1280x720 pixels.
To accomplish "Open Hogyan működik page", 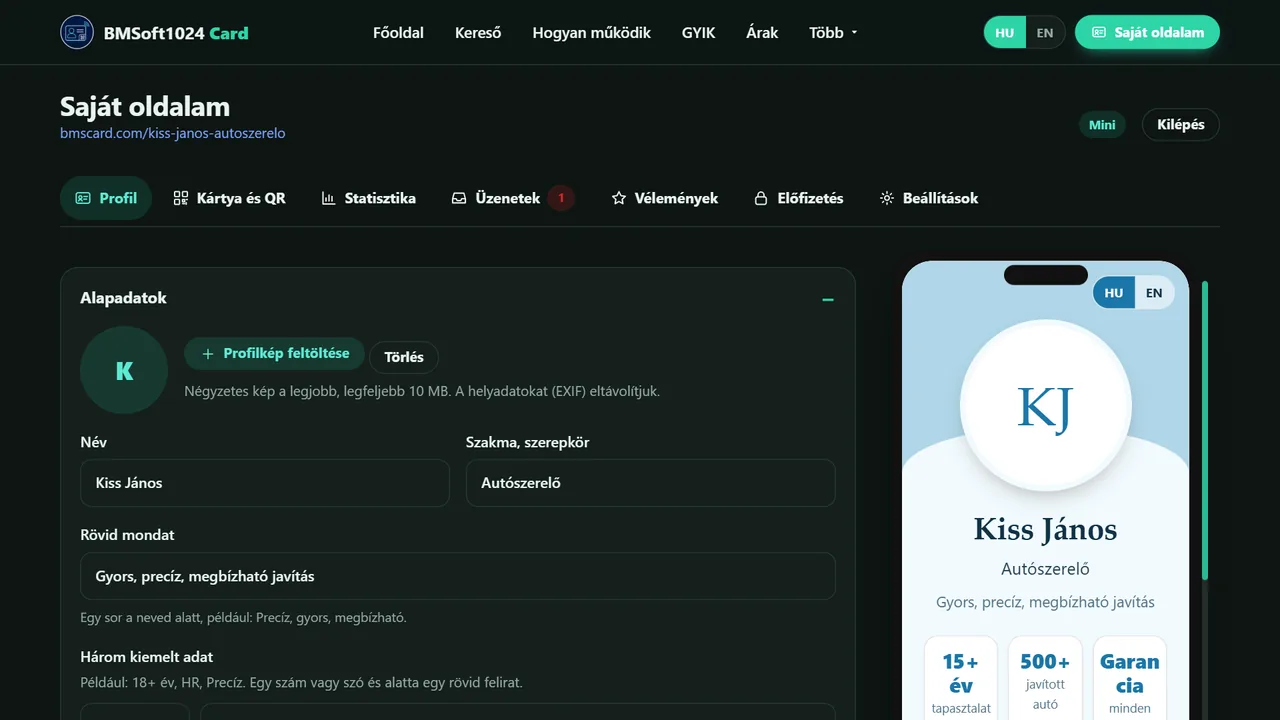I will (592, 33).
